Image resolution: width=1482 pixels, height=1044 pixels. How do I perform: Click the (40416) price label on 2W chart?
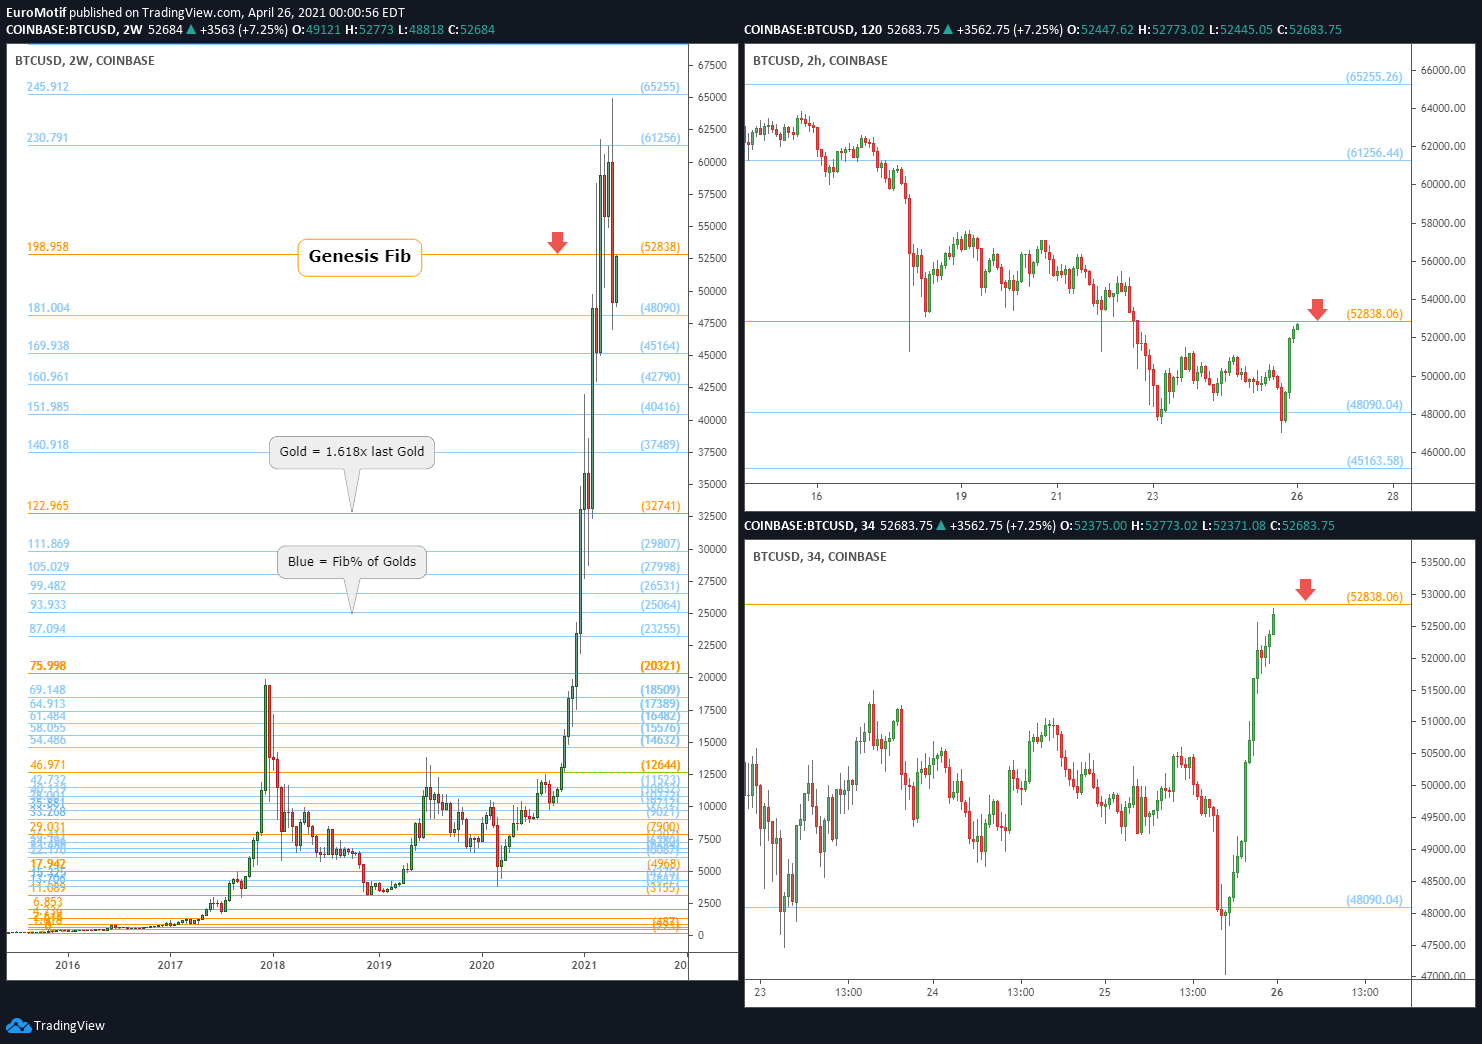(x=660, y=407)
